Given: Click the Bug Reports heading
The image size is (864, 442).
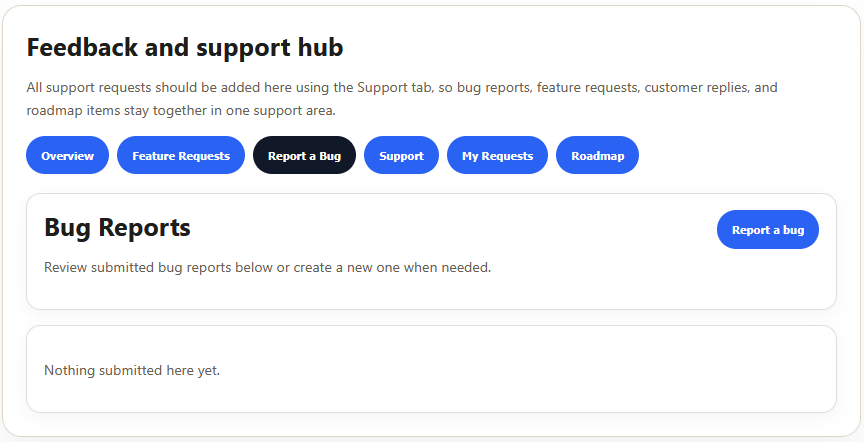Looking at the screenshot, I should [x=117, y=228].
